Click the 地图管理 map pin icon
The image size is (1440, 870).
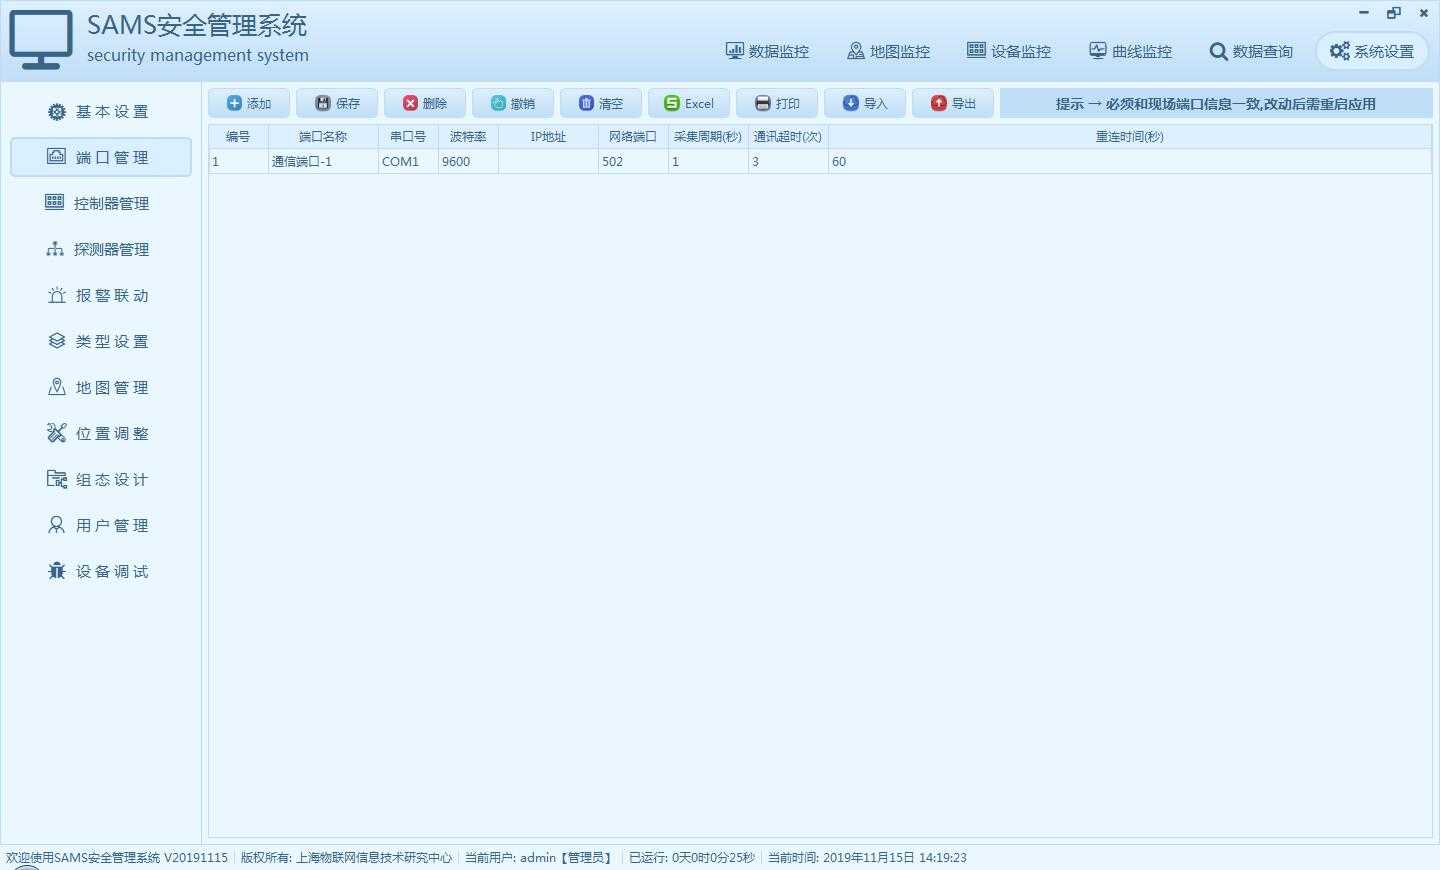tap(57, 386)
